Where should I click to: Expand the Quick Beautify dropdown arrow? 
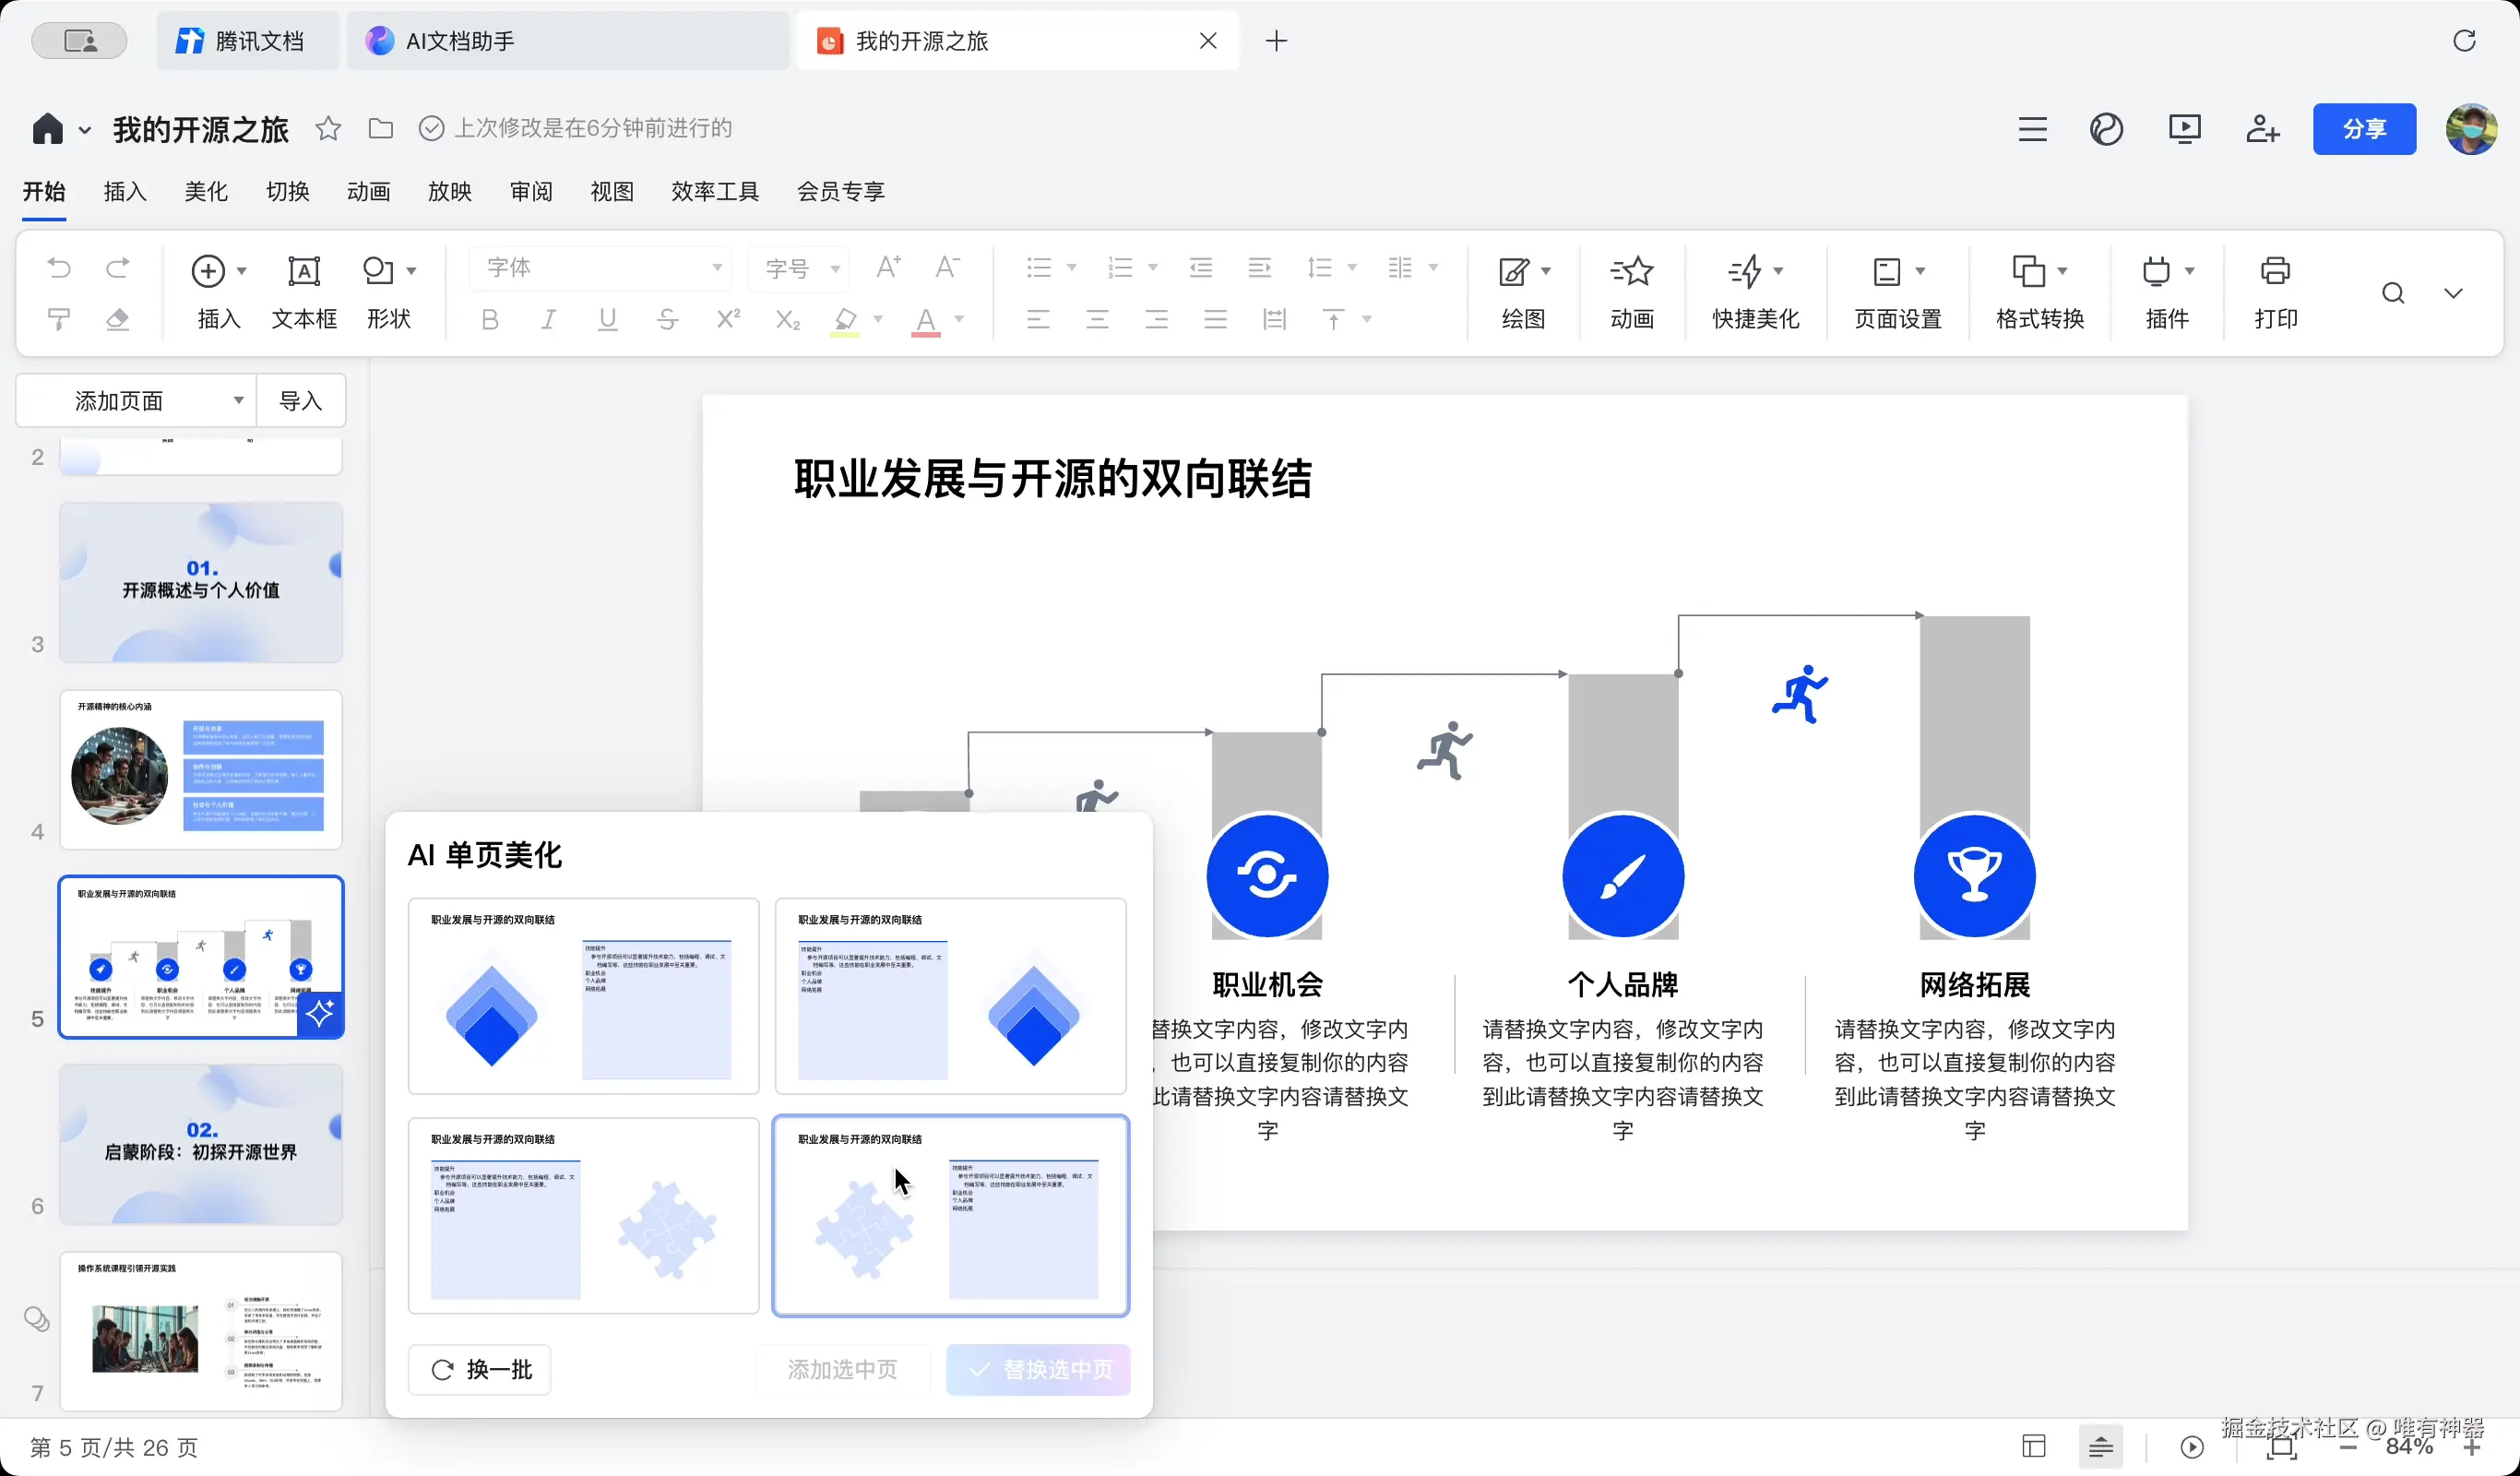[x=1778, y=271]
